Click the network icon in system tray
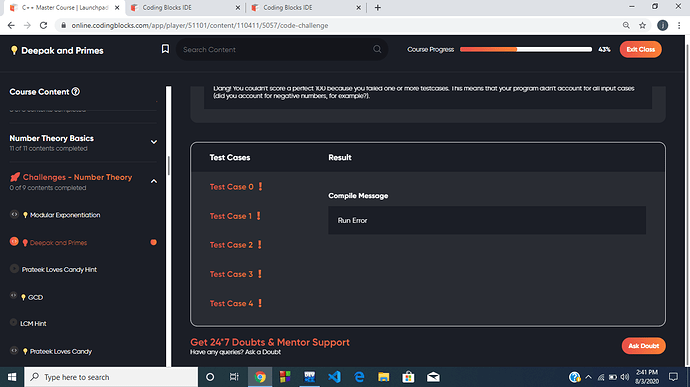 click(601, 377)
